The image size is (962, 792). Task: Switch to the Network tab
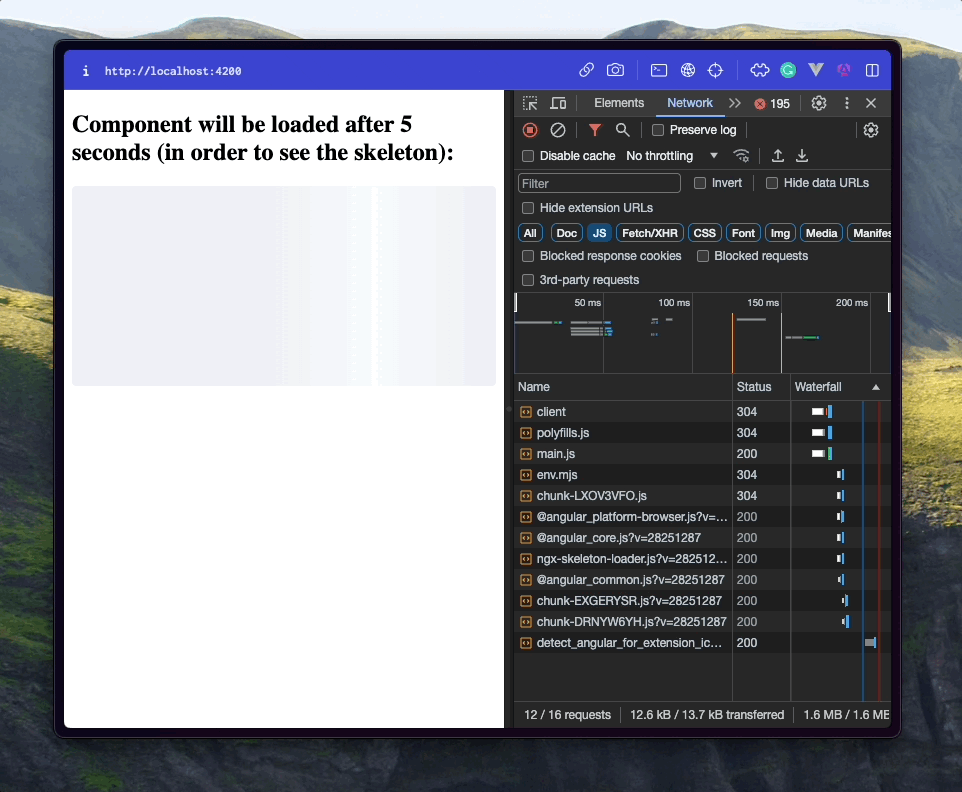690,103
